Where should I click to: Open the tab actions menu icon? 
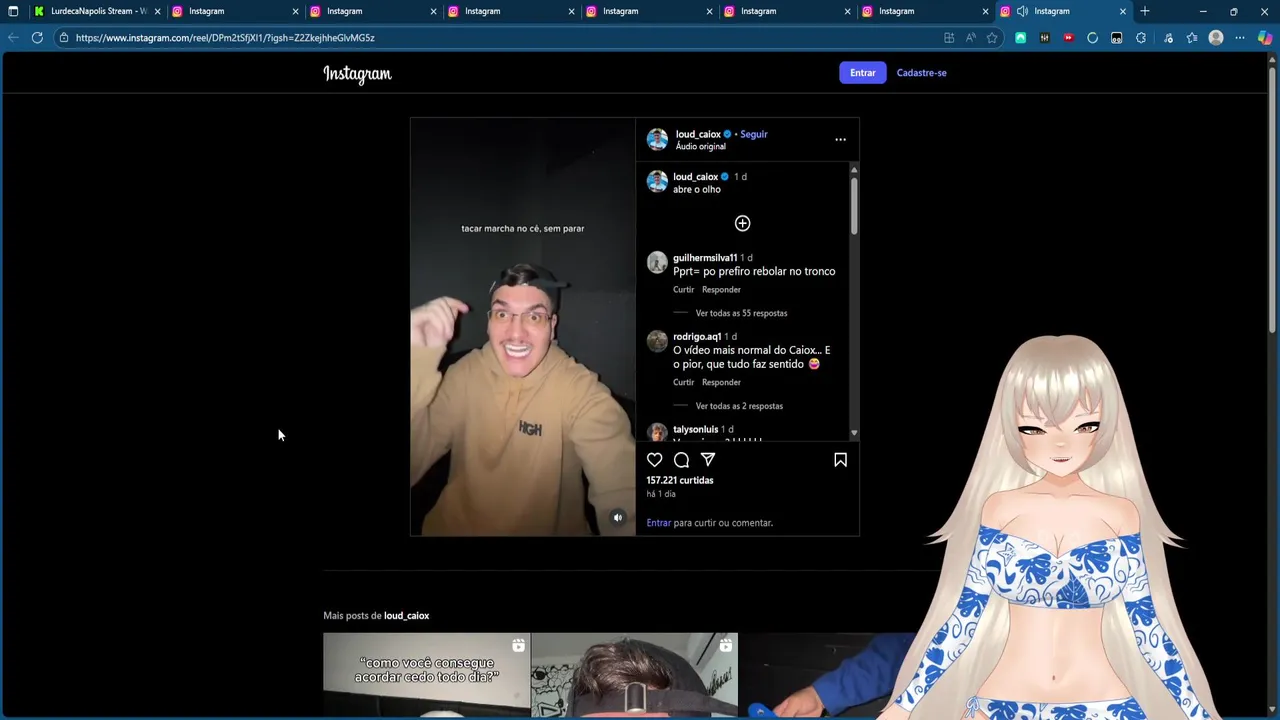point(13,11)
